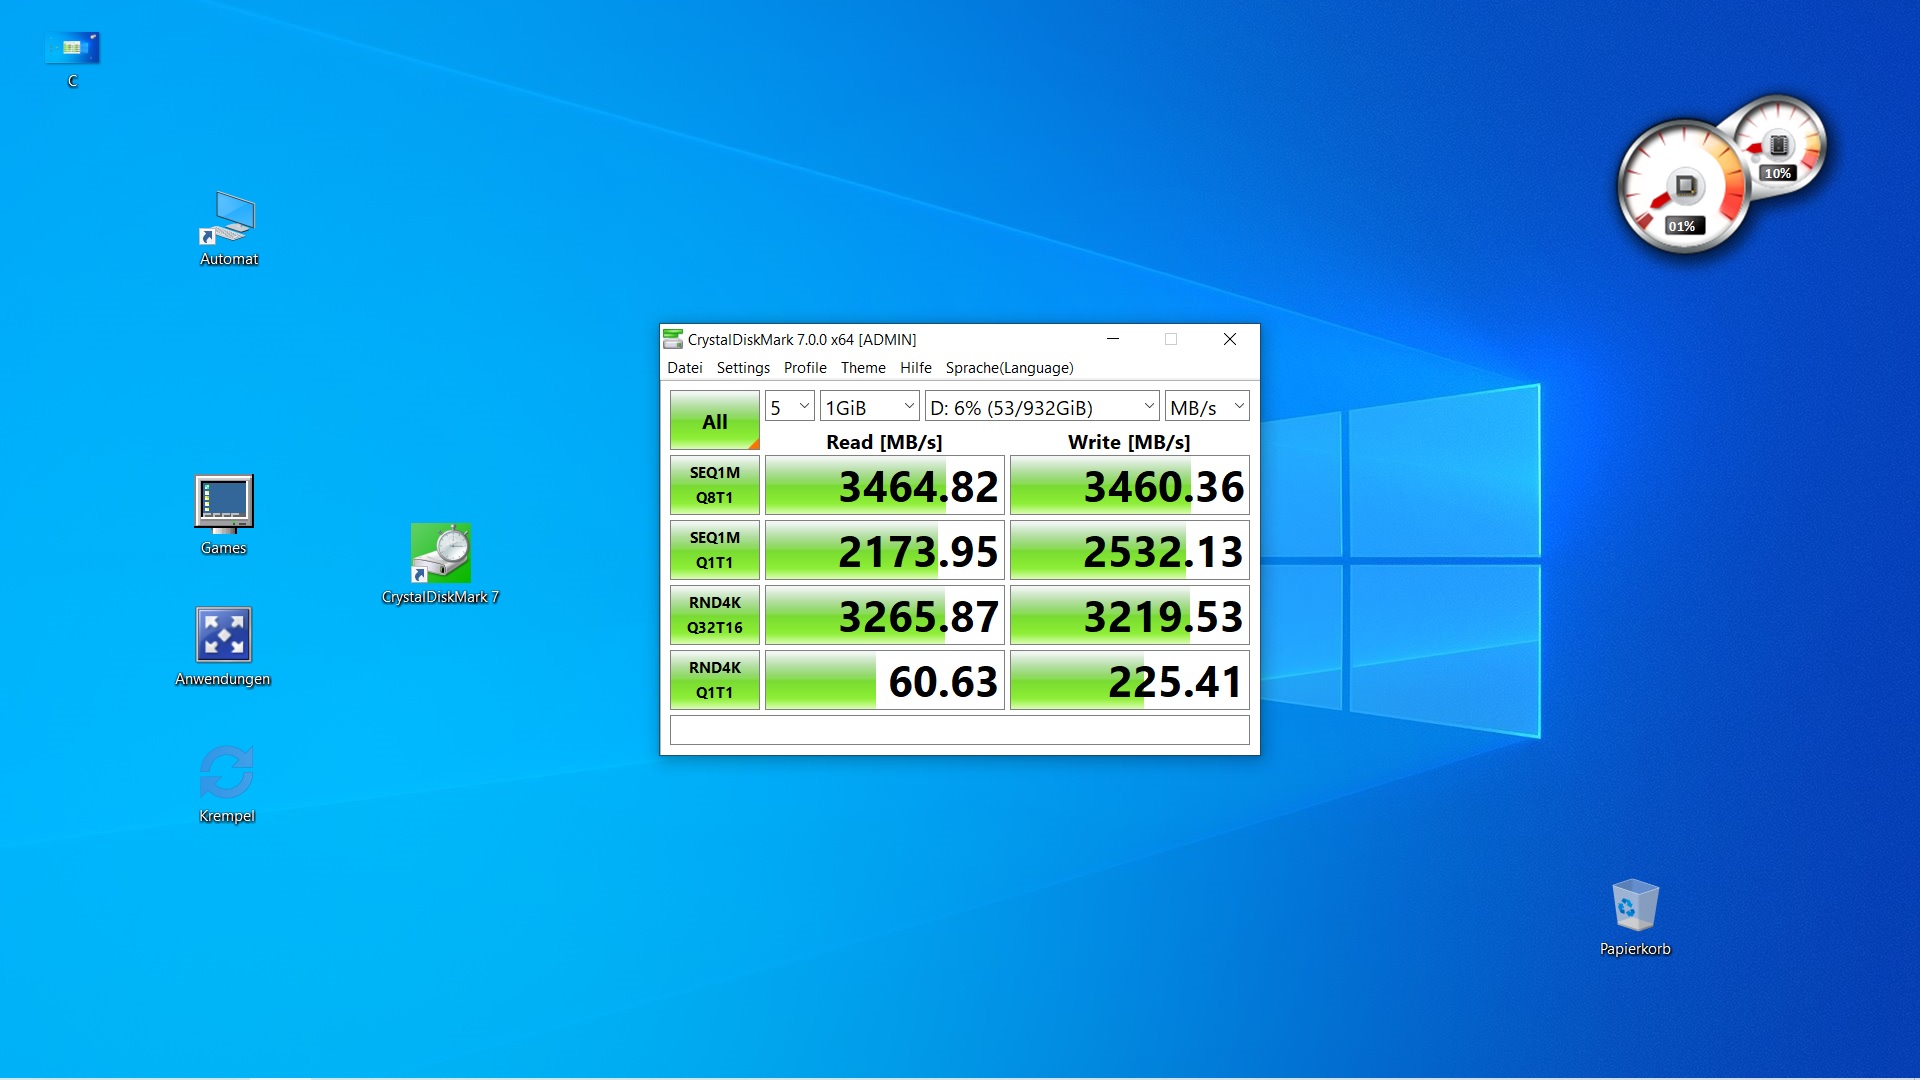Run the SEQ1M Q8T1 test
This screenshot has height=1080, width=1920.
715,485
